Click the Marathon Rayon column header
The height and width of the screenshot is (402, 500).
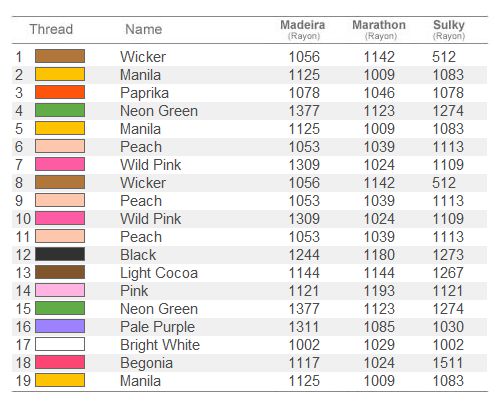point(379,30)
